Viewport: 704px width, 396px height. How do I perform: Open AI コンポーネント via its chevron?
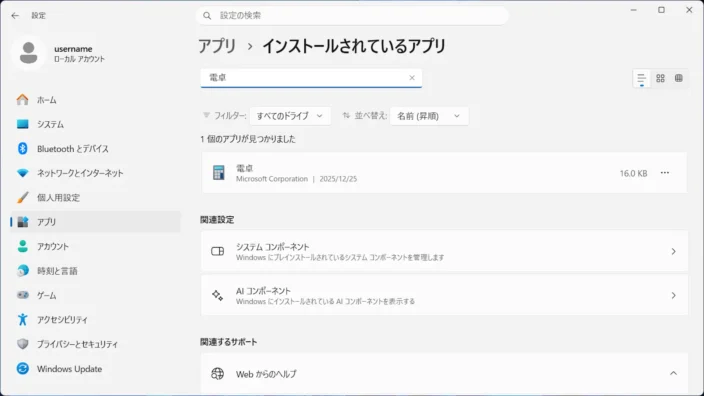click(x=673, y=295)
